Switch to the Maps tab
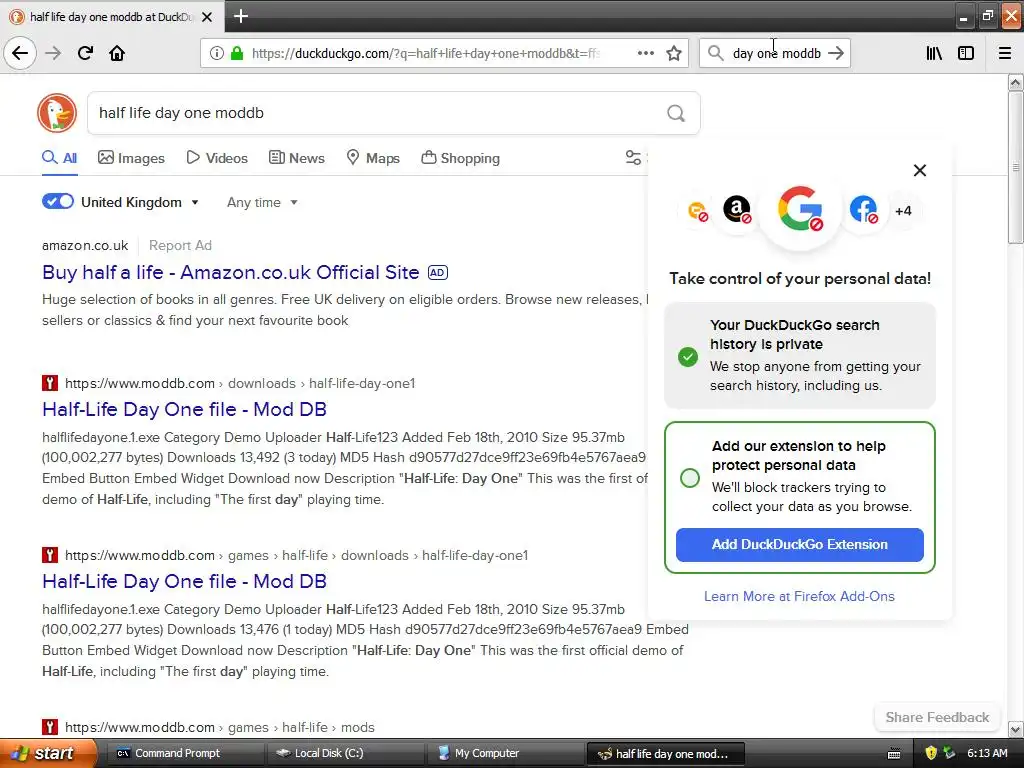 373,157
